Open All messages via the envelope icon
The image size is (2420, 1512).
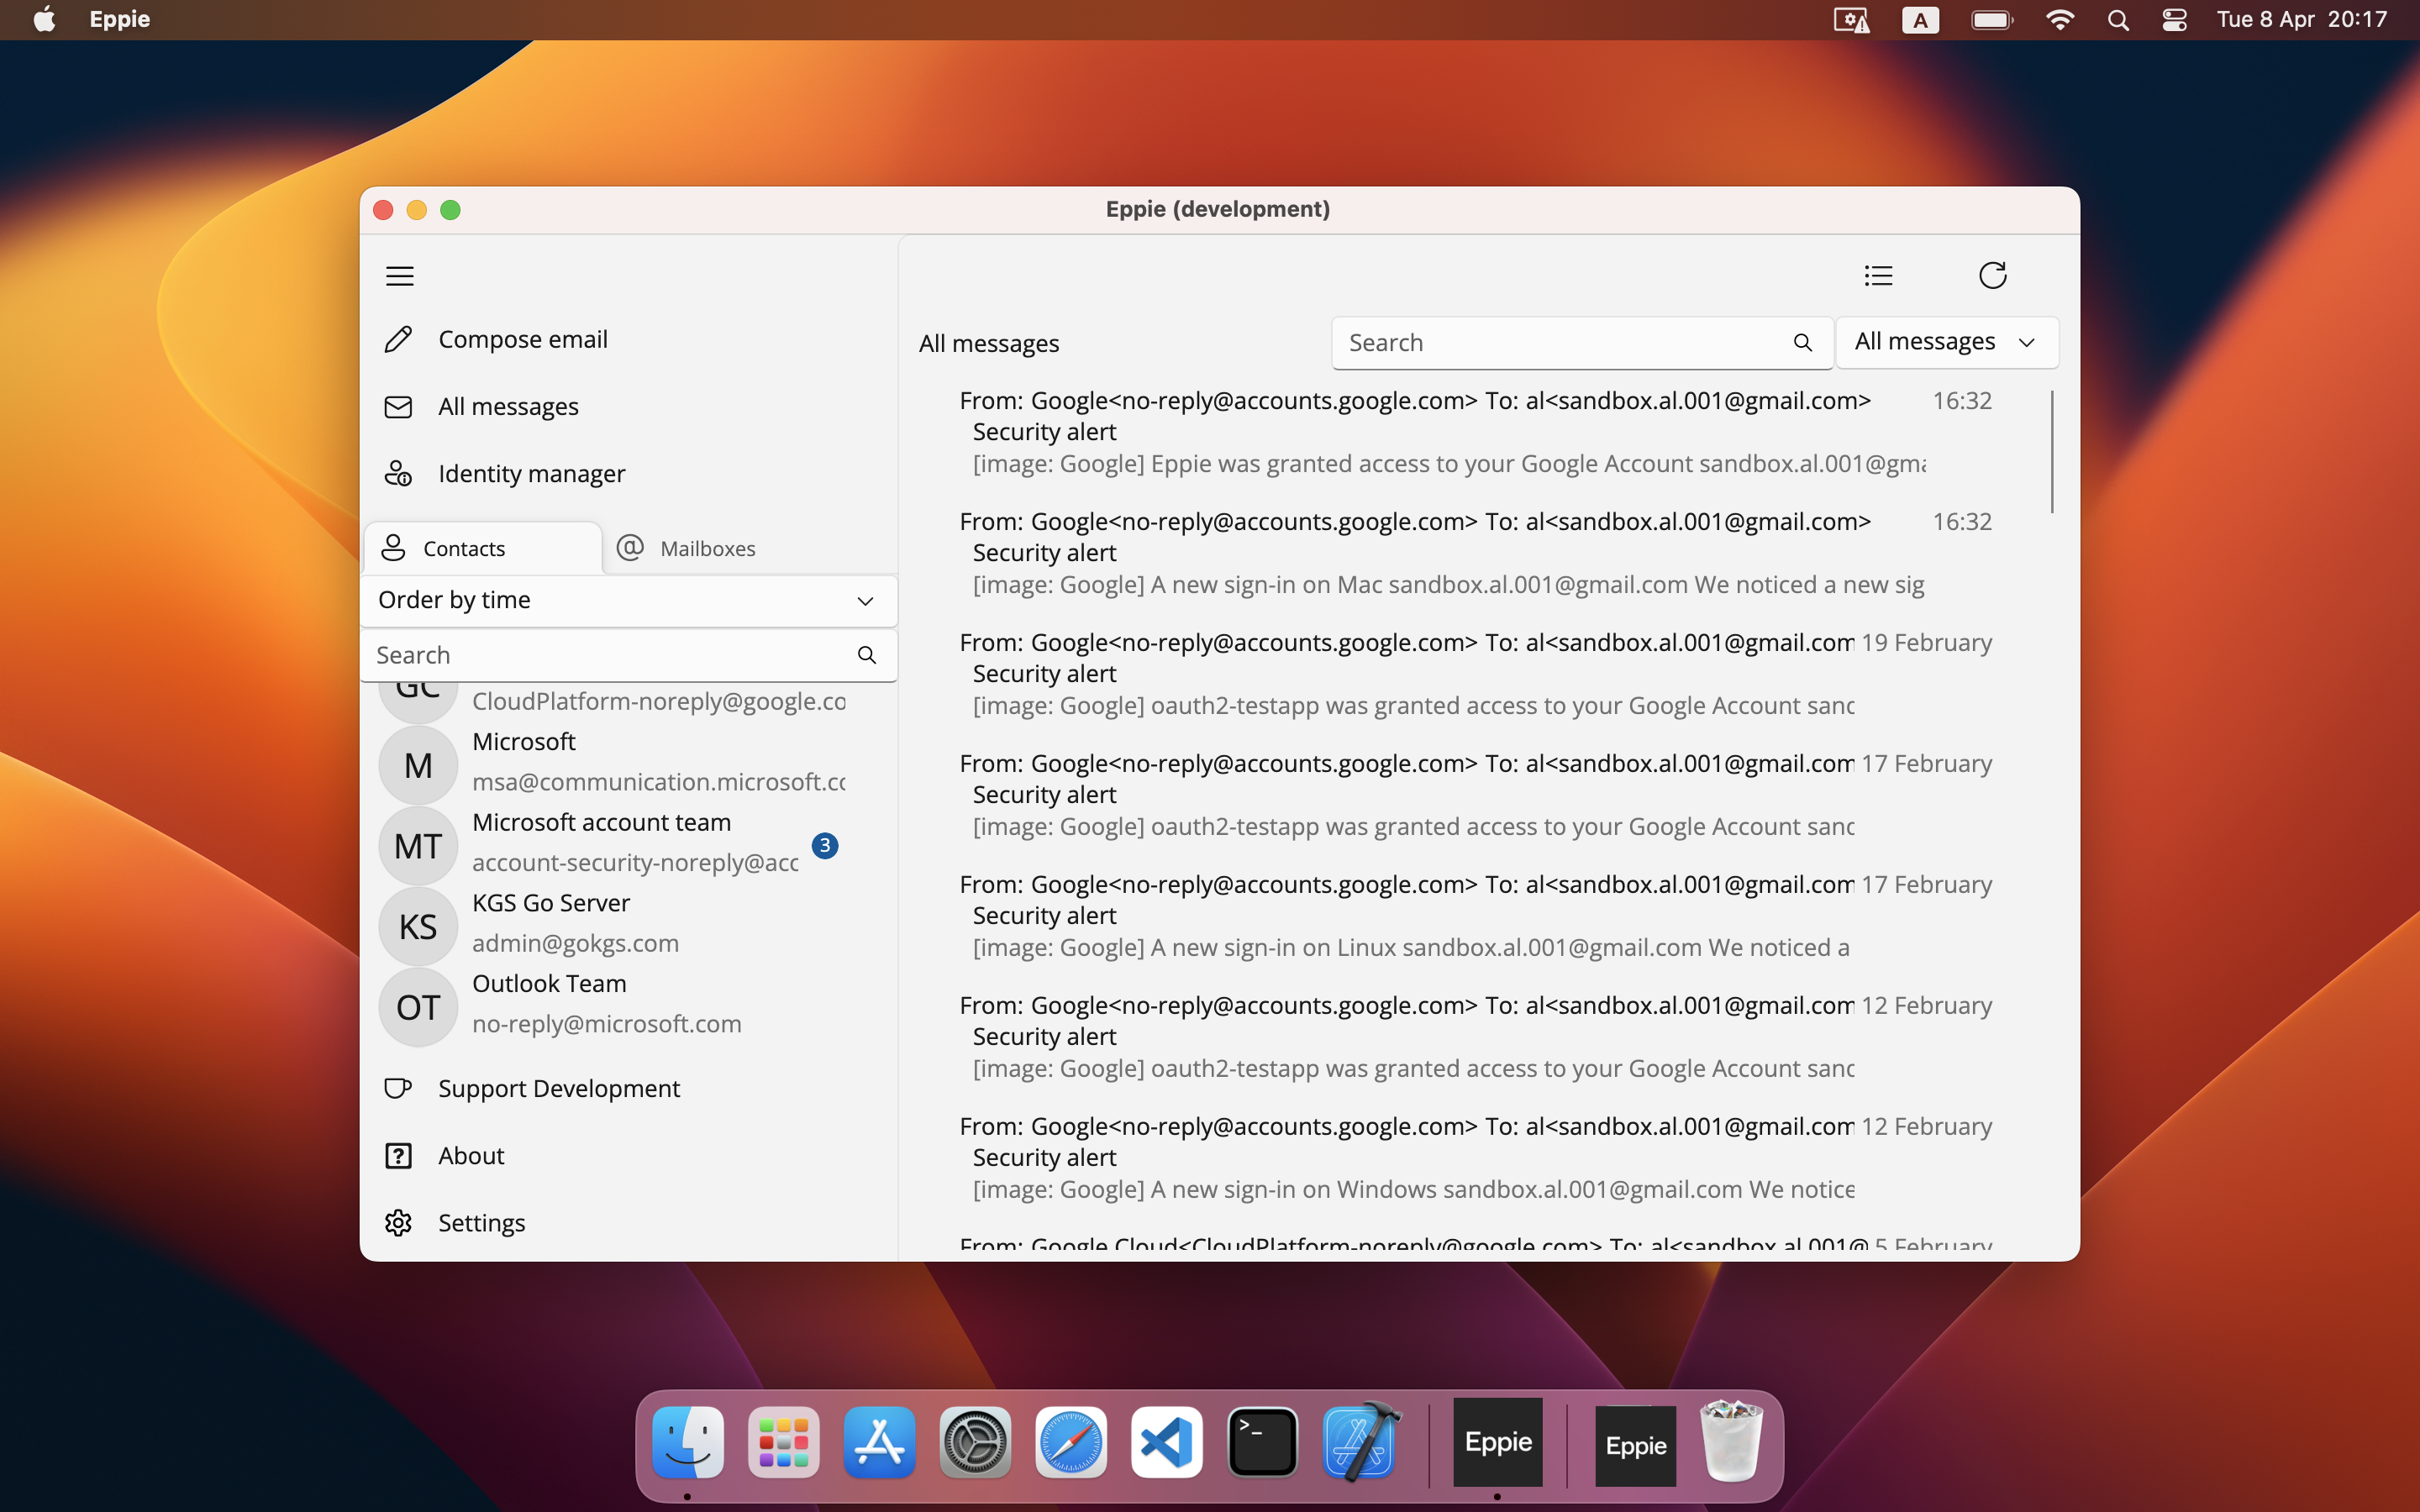click(x=397, y=406)
